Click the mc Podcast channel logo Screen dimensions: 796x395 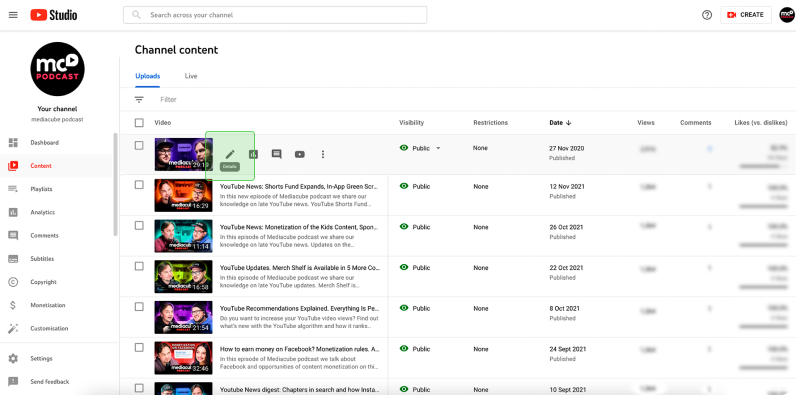57,69
